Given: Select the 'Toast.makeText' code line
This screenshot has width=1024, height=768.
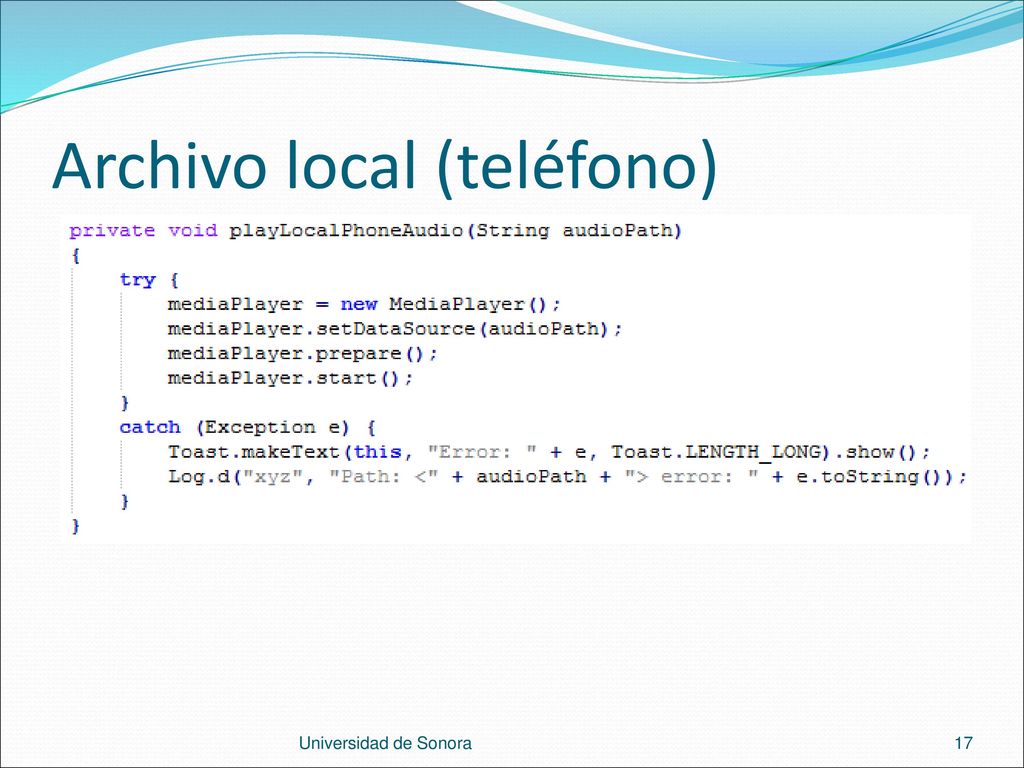Looking at the screenshot, I should (x=549, y=452).
